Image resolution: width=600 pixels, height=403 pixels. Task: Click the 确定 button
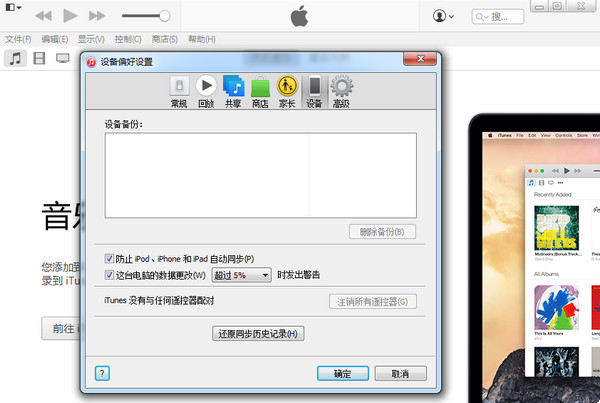(342, 373)
